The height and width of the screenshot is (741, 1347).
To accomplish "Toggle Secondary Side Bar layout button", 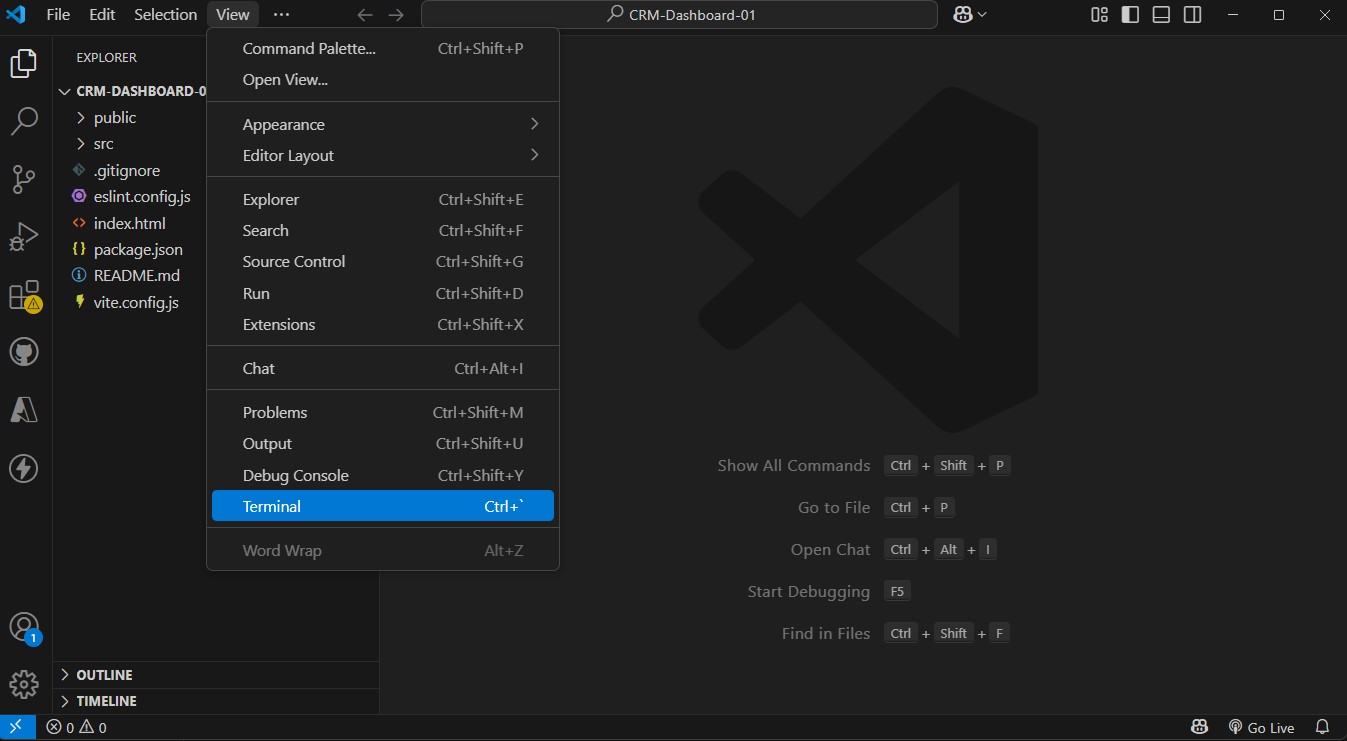I will coord(1192,15).
